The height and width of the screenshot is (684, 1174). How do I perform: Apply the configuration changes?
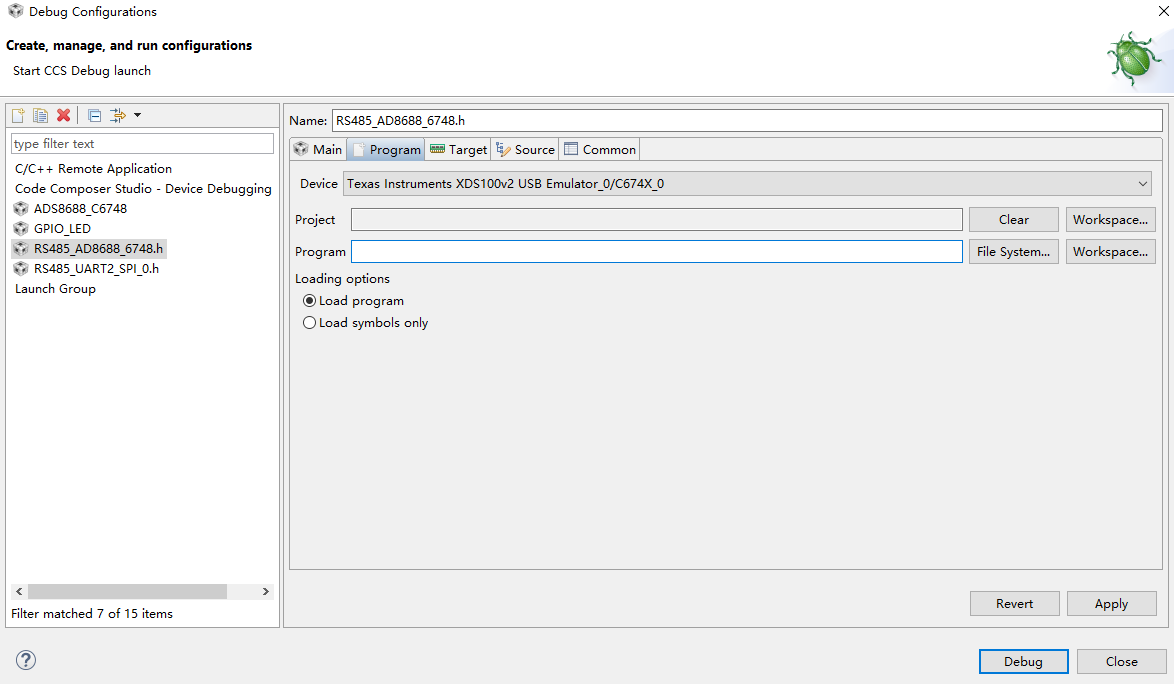[1111, 603]
